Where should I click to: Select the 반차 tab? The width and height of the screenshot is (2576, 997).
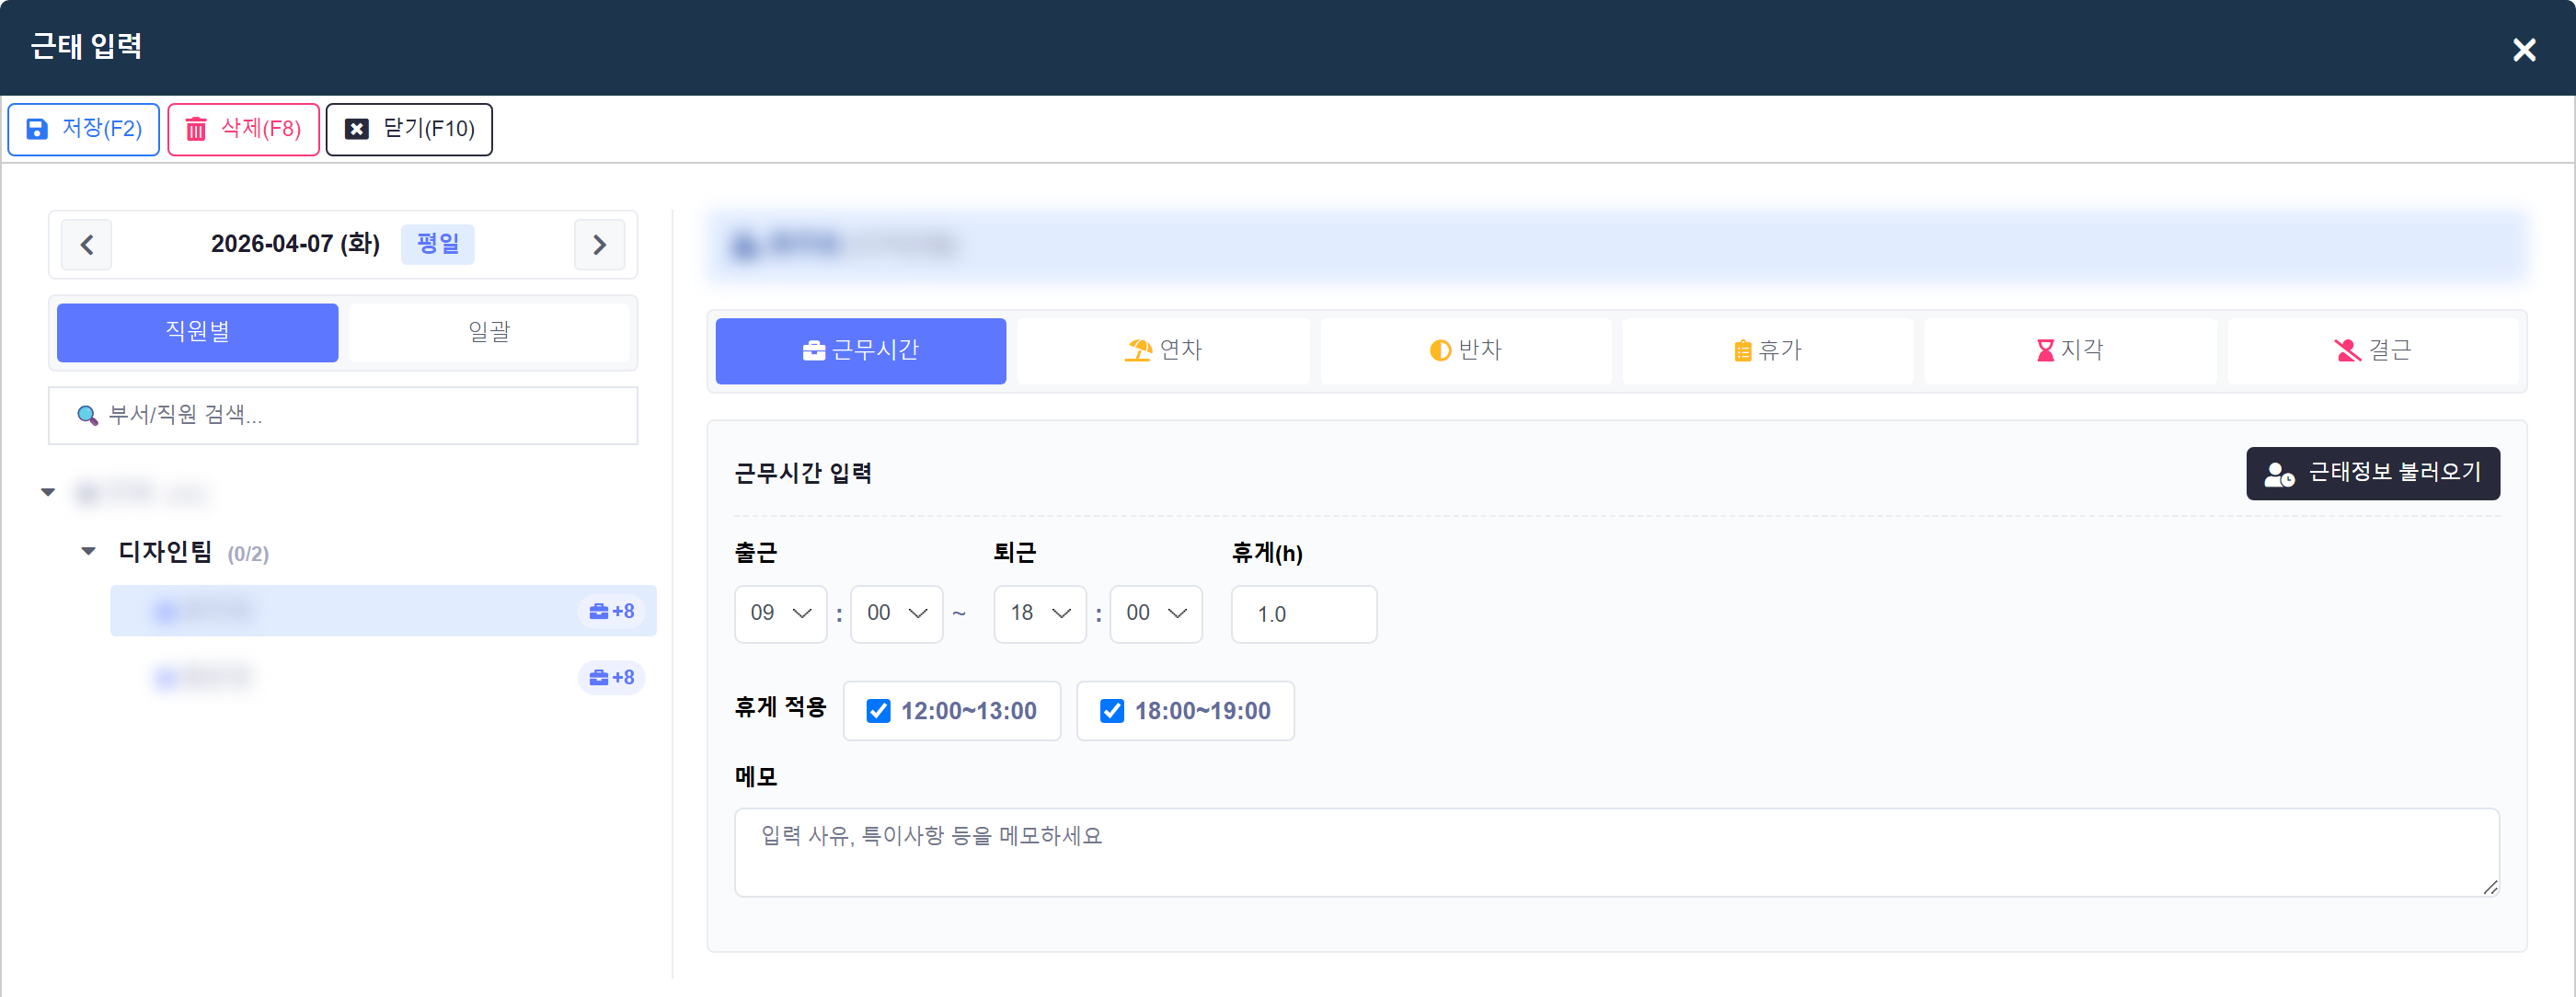click(1465, 351)
